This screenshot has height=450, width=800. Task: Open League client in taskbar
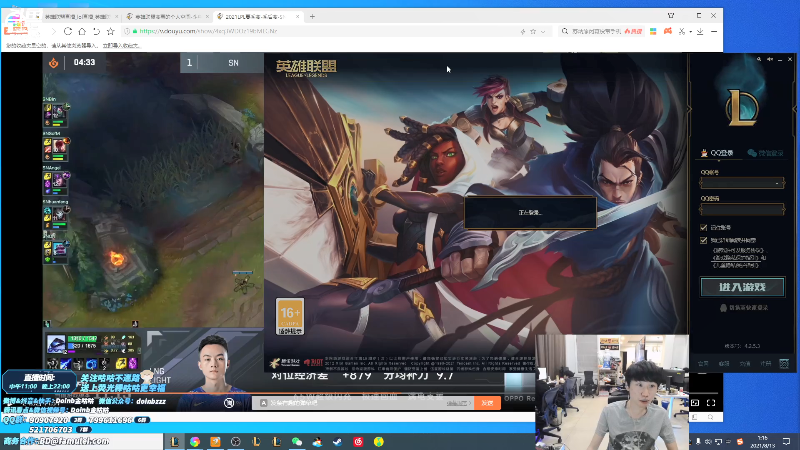pos(174,441)
